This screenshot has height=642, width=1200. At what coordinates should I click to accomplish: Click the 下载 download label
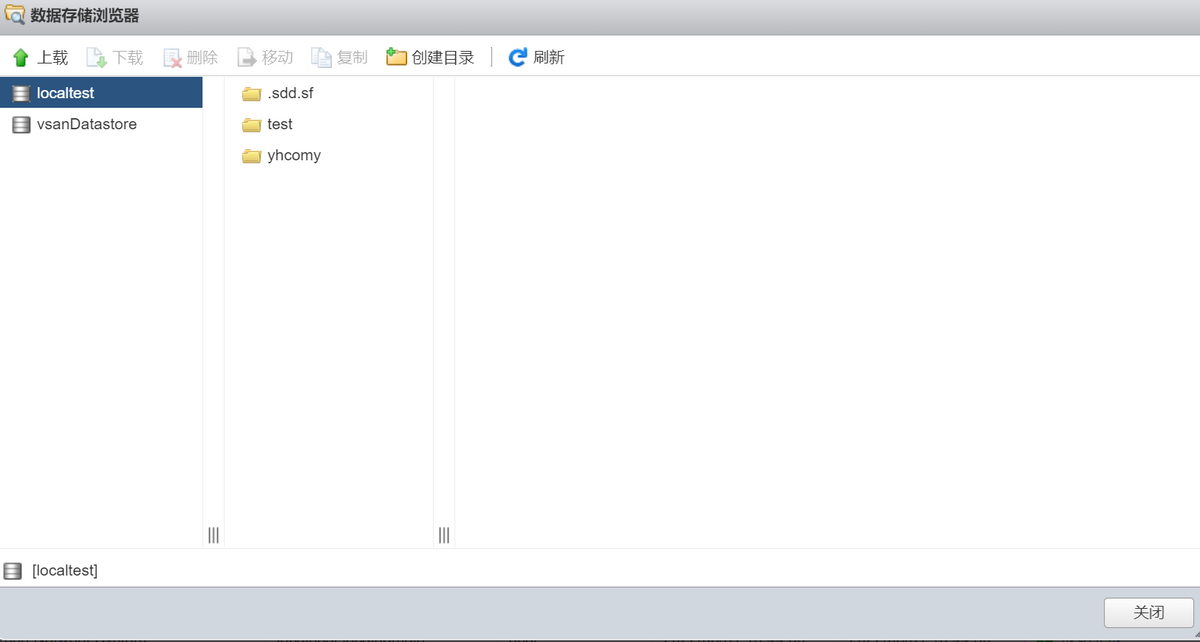pyautogui.click(x=128, y=58)
